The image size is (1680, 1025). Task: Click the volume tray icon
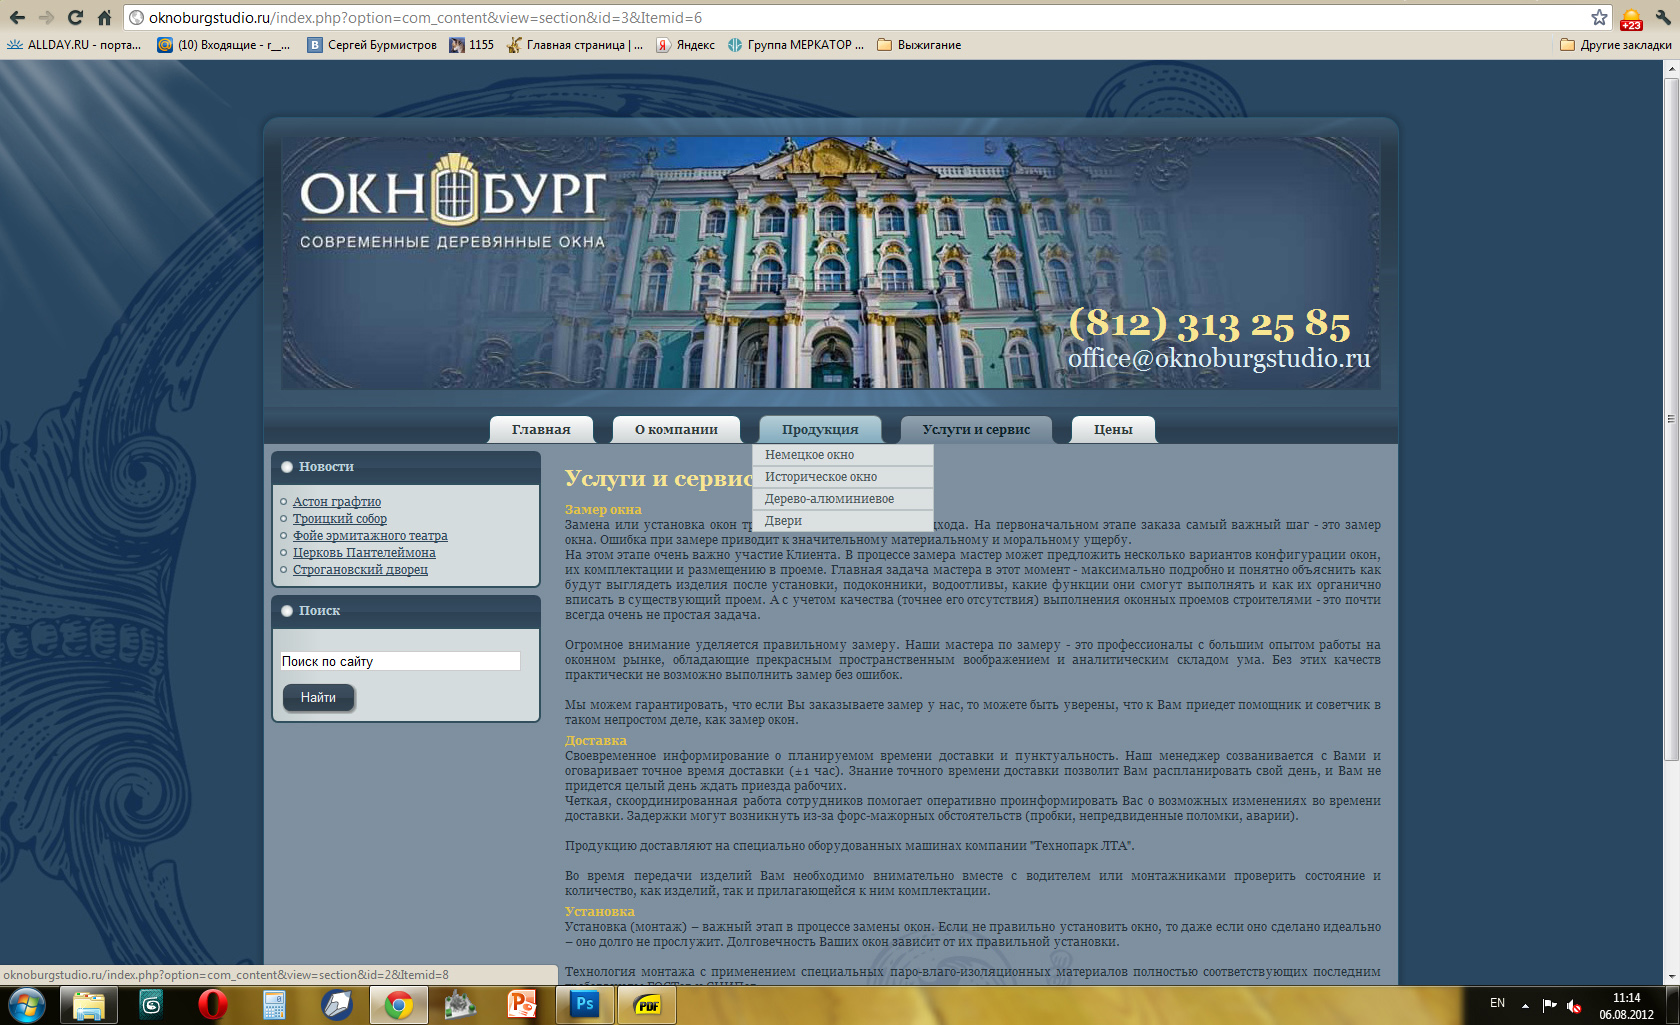click(x=1574, y=1005)
